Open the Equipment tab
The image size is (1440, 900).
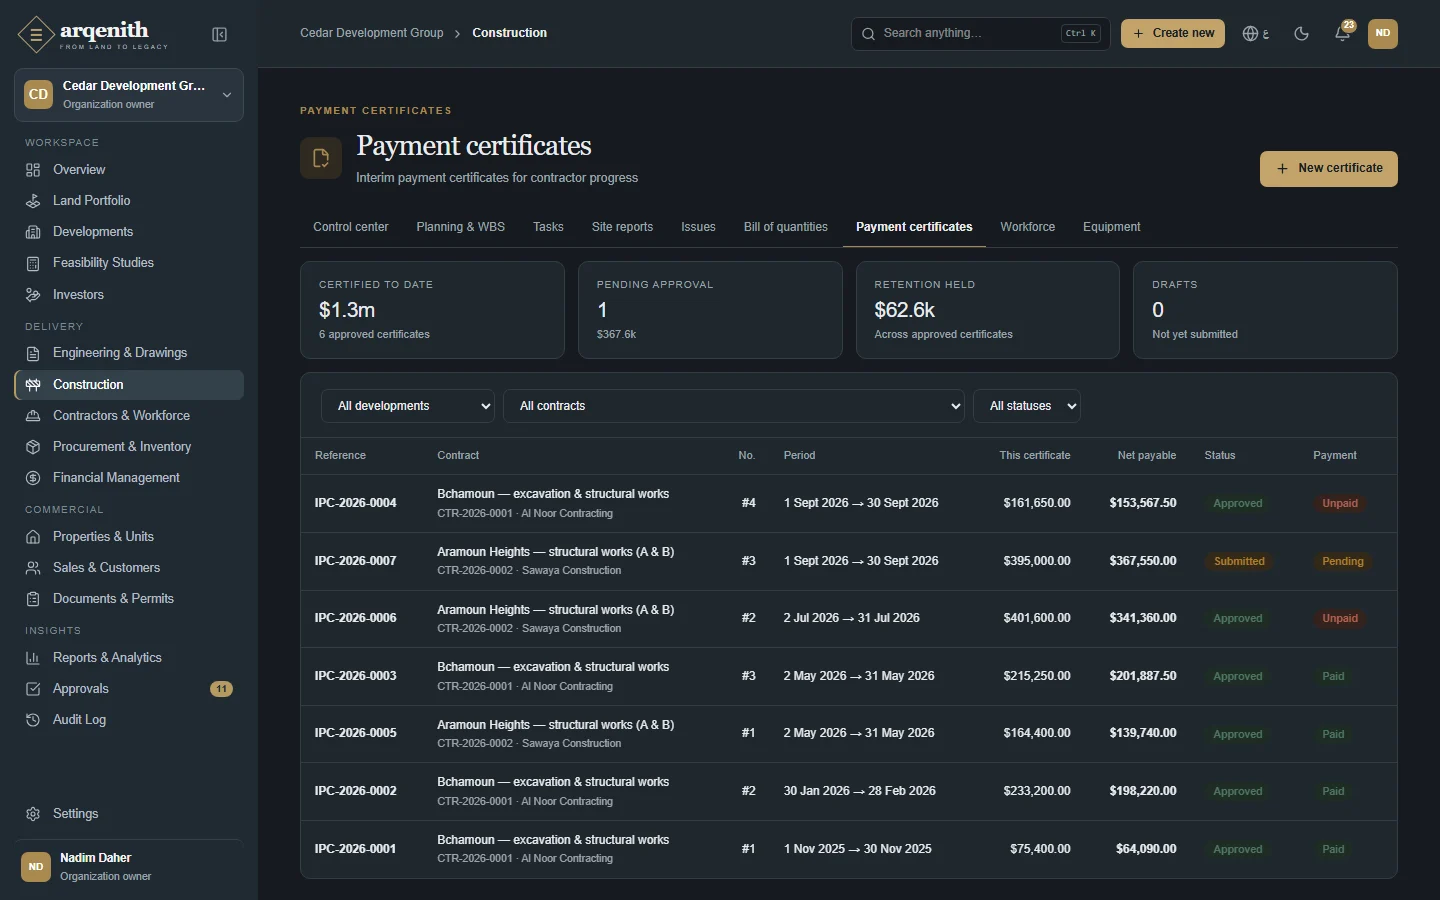(x=1112, y=227)
